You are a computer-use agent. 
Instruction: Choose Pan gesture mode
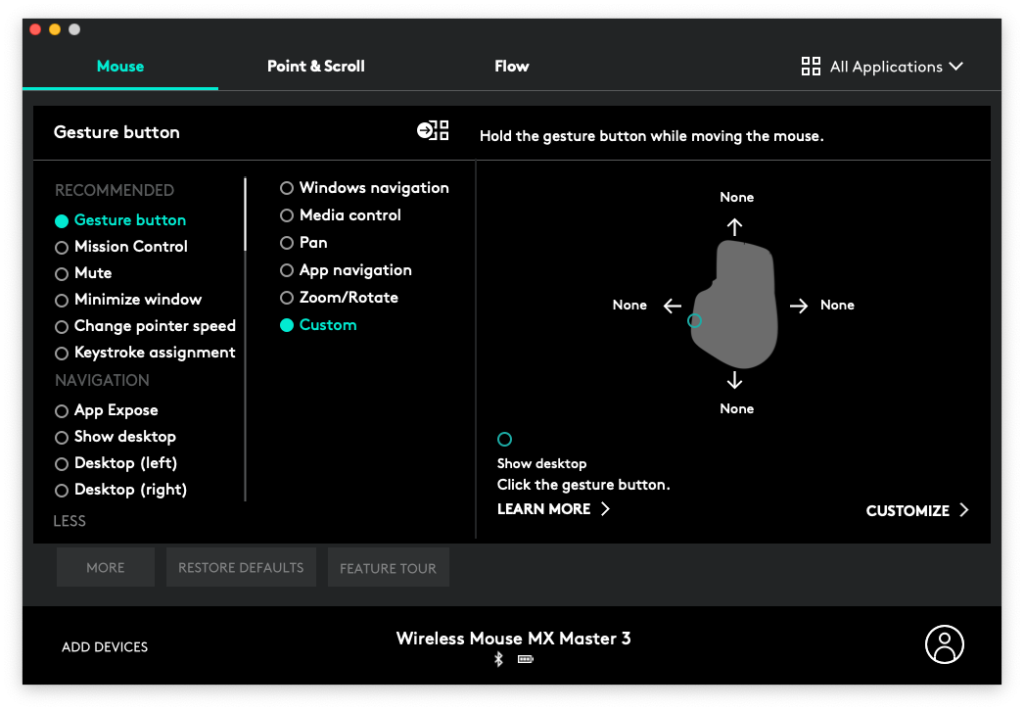[x=304, y=243]
